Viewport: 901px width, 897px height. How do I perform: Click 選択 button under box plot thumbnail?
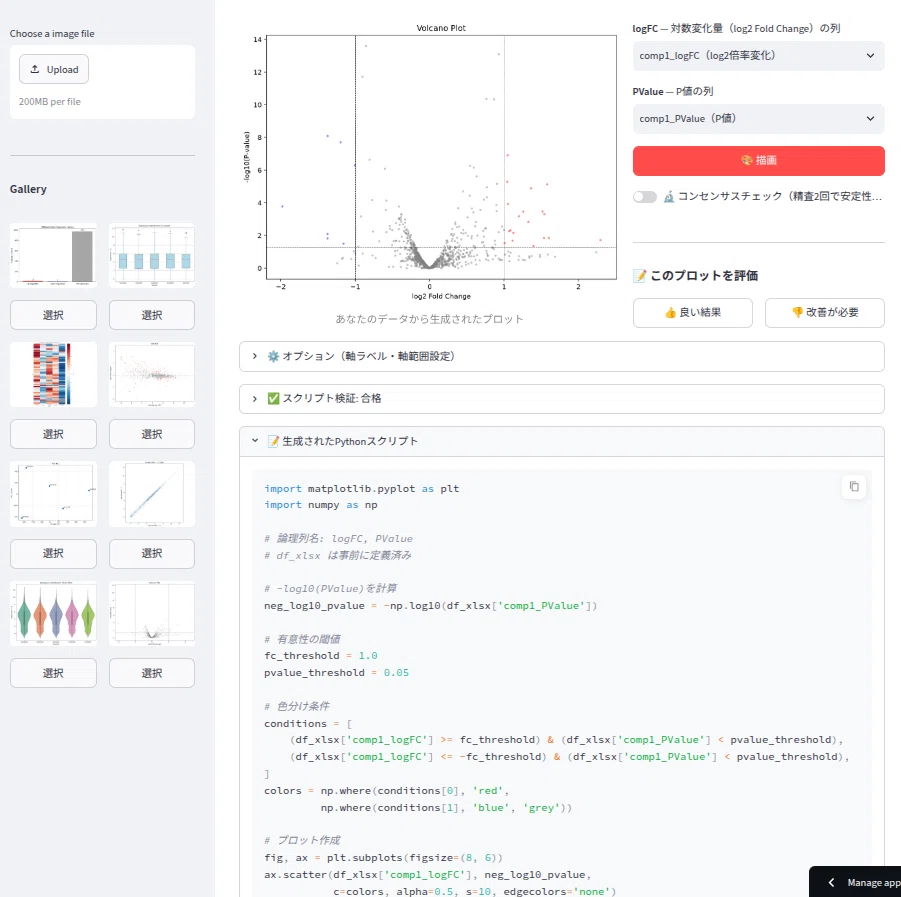pyautogui.click(x=152, y=315)
